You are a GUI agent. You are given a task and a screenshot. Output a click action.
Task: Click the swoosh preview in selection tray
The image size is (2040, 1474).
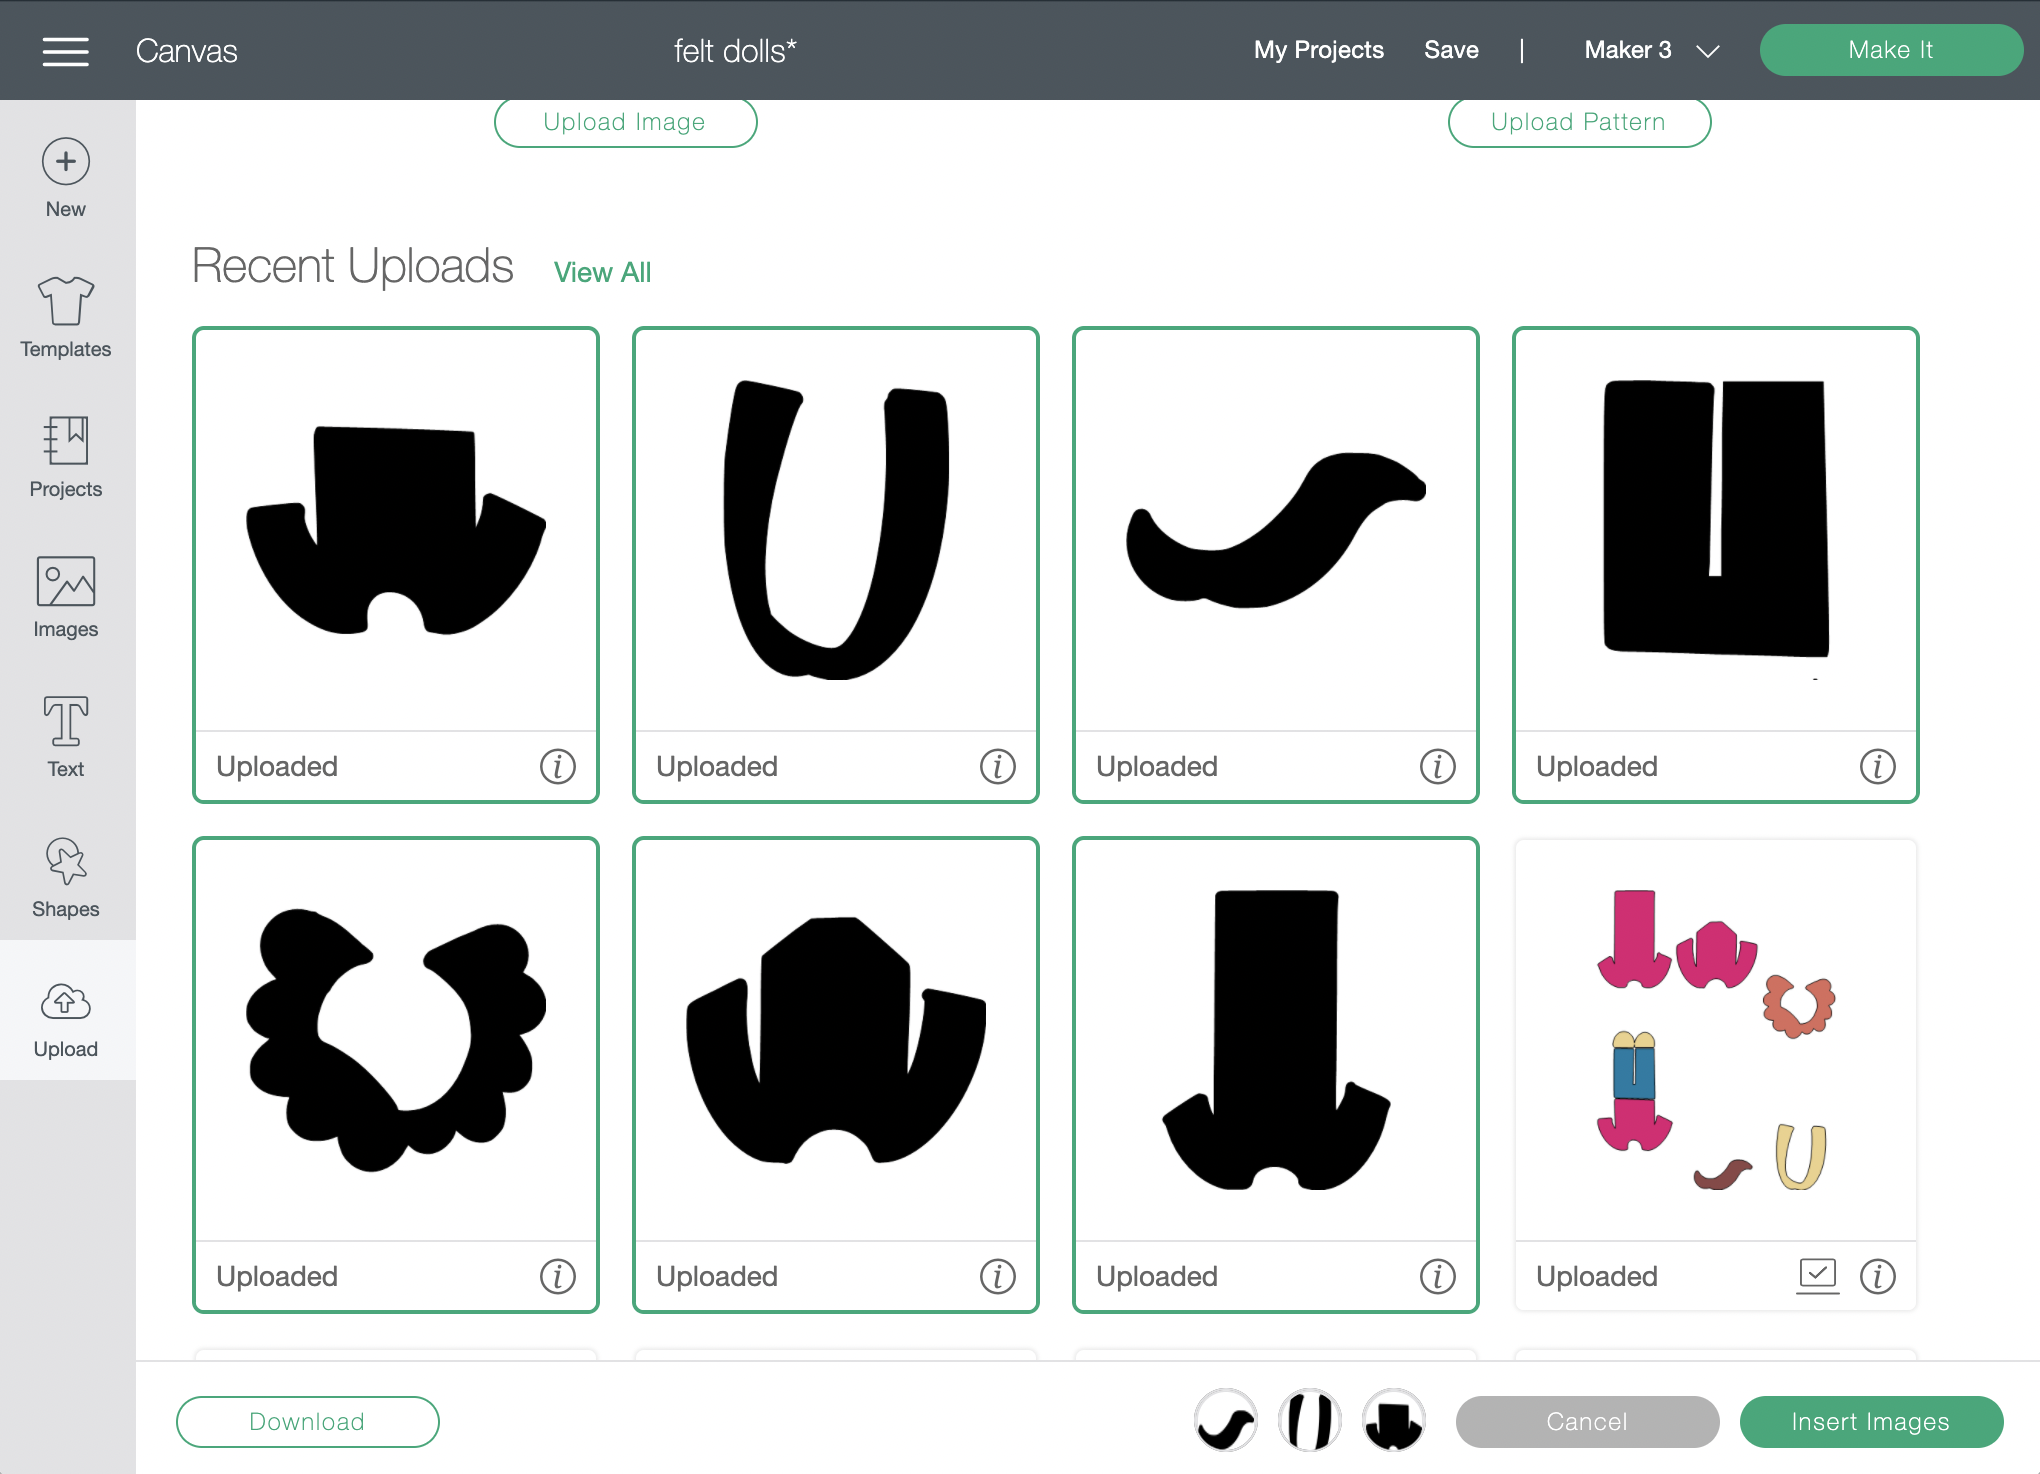(x=1226, y=1420)
